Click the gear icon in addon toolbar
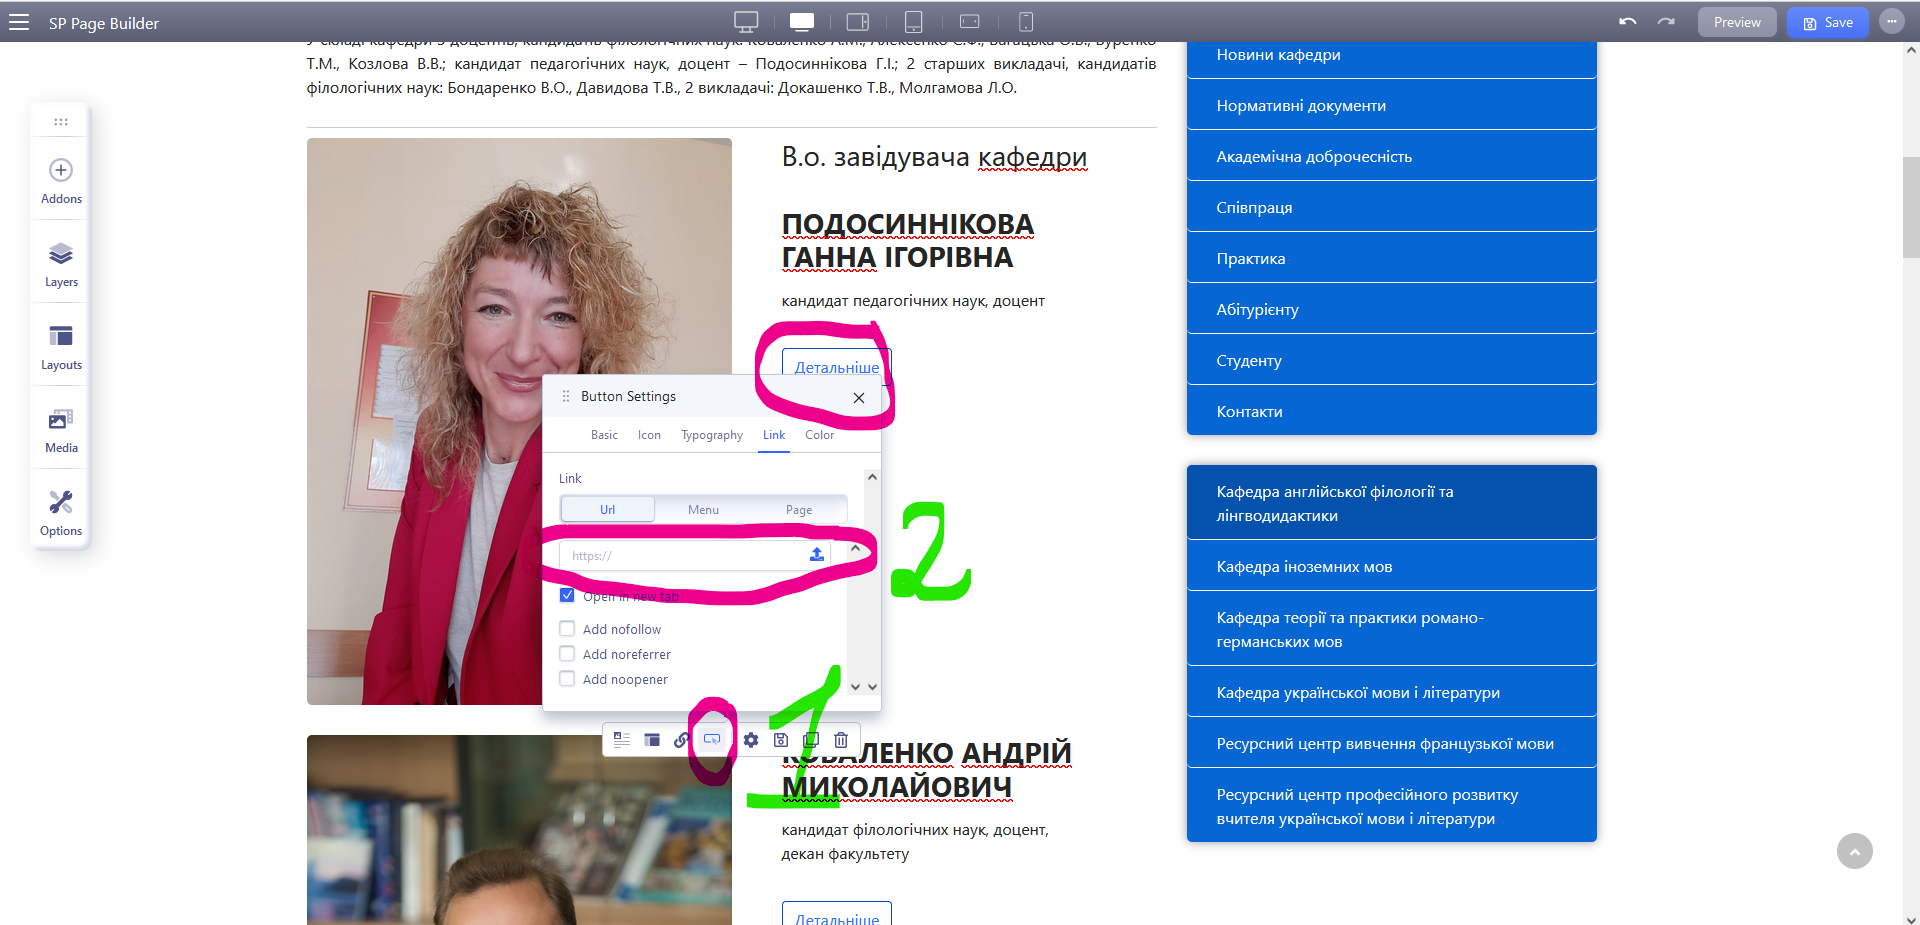The image size is (1920, 925). coord(751,740)
